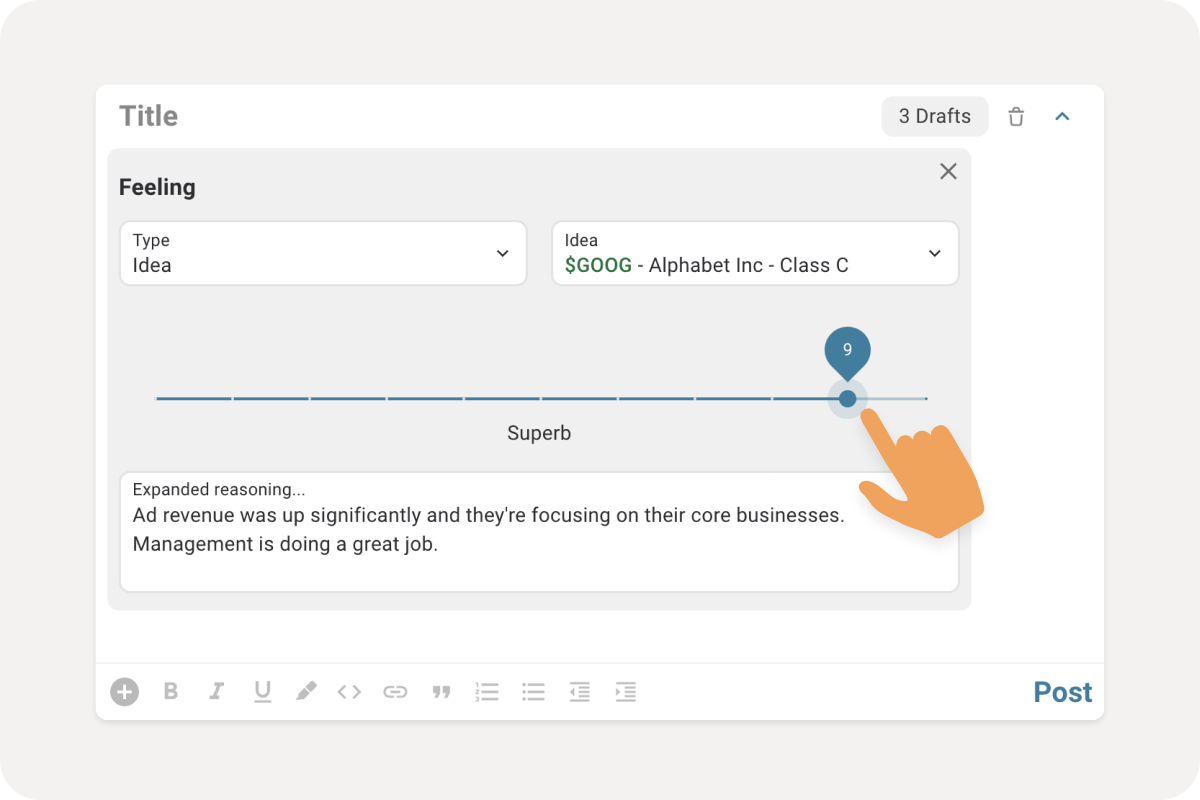Insert a block quote

click(441, 691)
